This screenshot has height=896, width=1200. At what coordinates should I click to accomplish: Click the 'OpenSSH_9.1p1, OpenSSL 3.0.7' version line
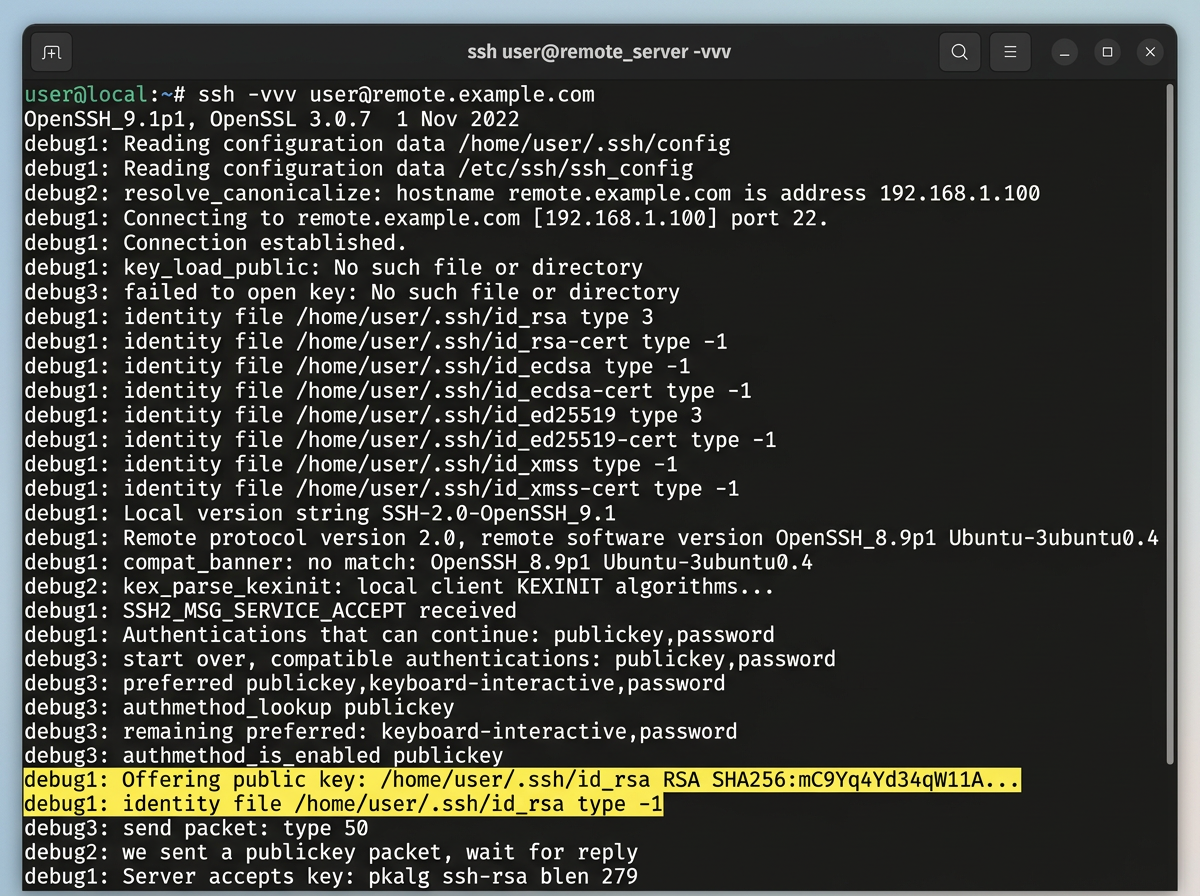click(272, 119)
